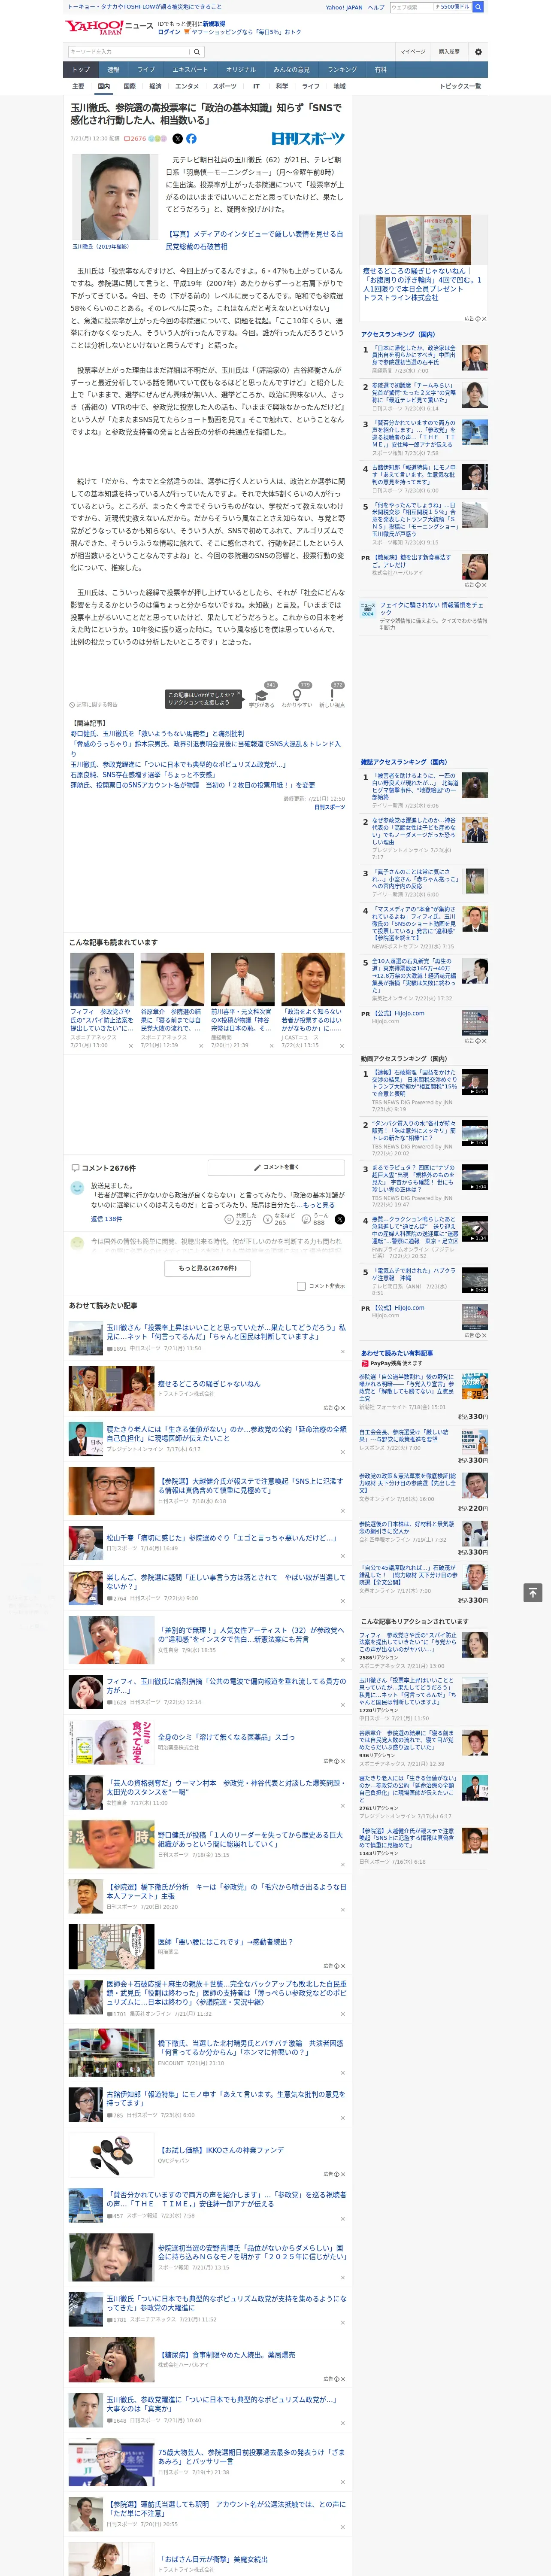This screenshot has height=2576, width=551.
Task: Open related article about 石原良純
Action: tap(142, 774)
